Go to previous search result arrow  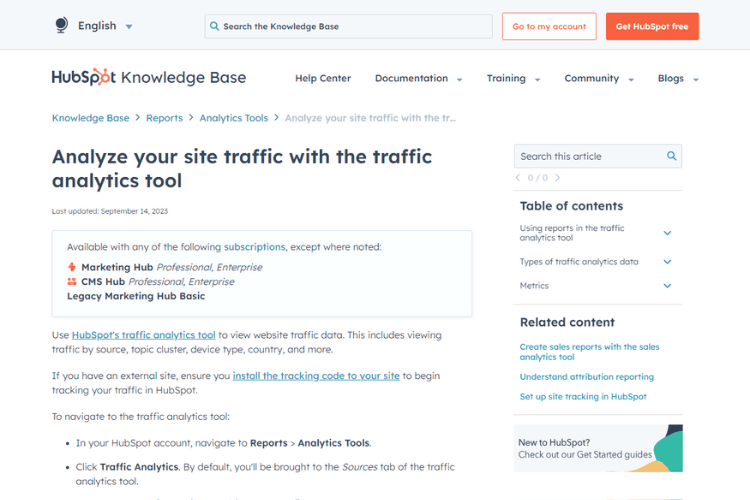(x=518, y=178)
